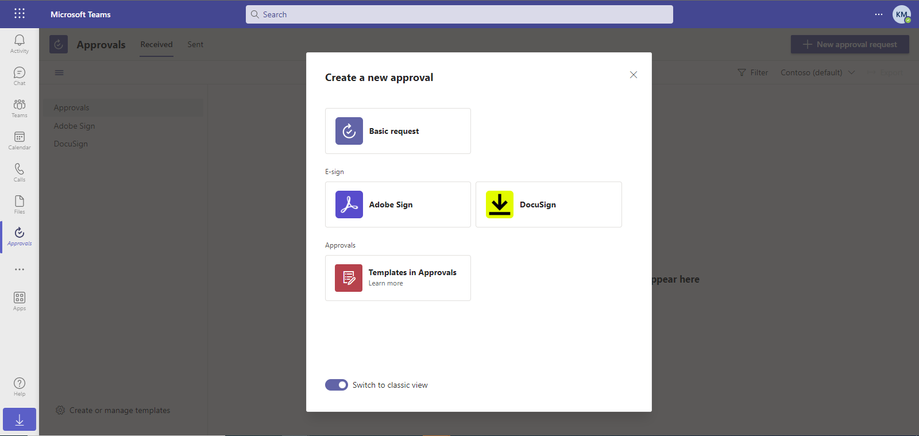Select Approvals in the left rail

pyautogui.click(x=19, y=237)
